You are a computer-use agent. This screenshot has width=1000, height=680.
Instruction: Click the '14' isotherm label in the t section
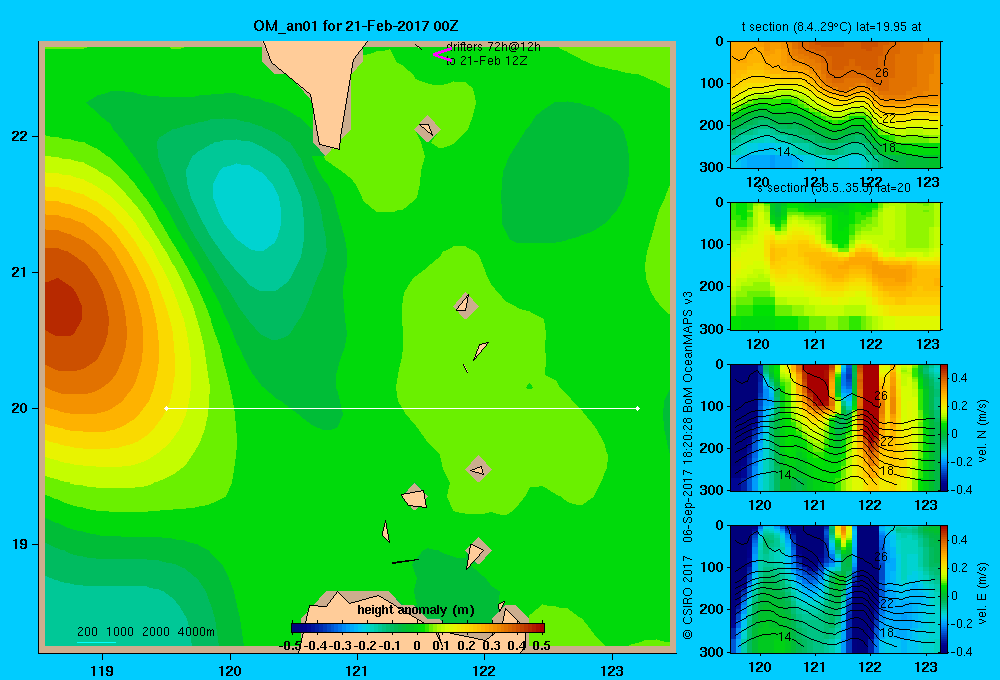tap(784, 152)
